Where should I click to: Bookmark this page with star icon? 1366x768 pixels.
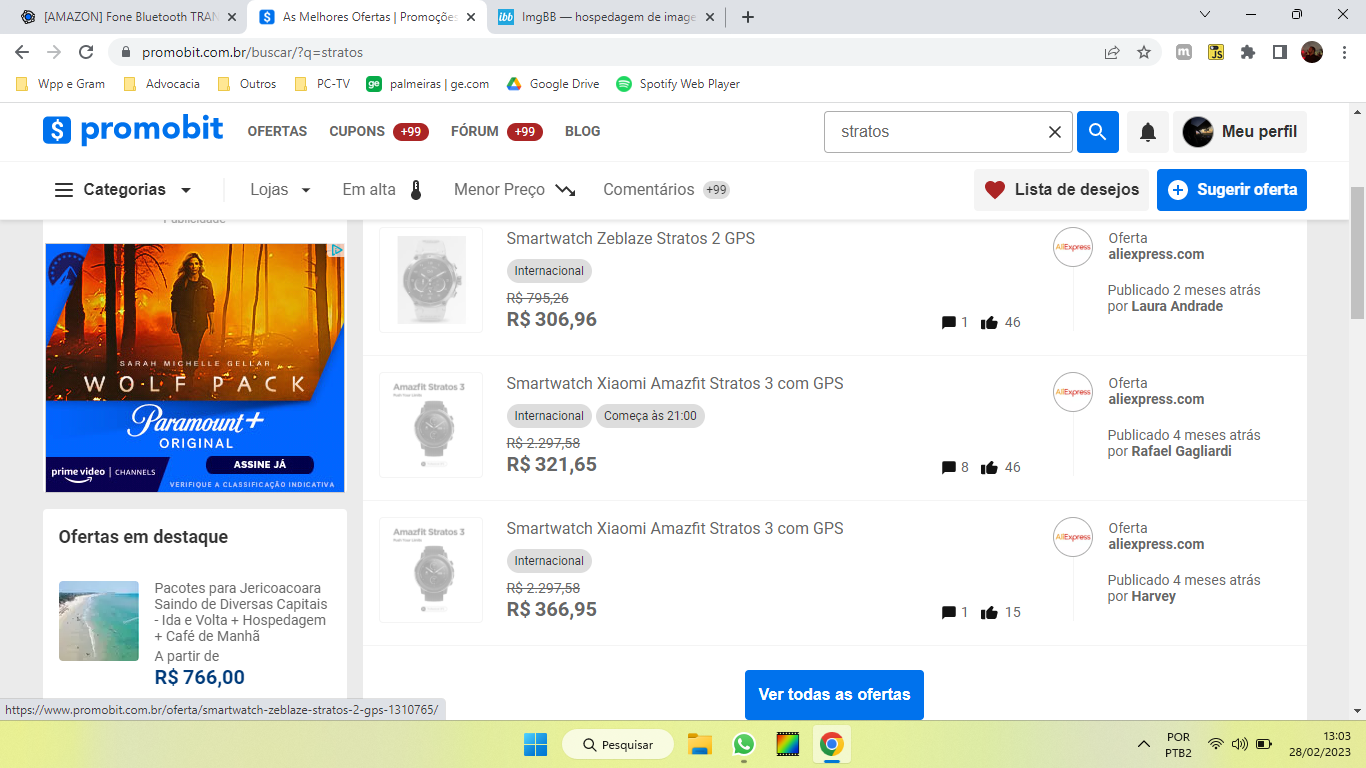point(1144,52)
